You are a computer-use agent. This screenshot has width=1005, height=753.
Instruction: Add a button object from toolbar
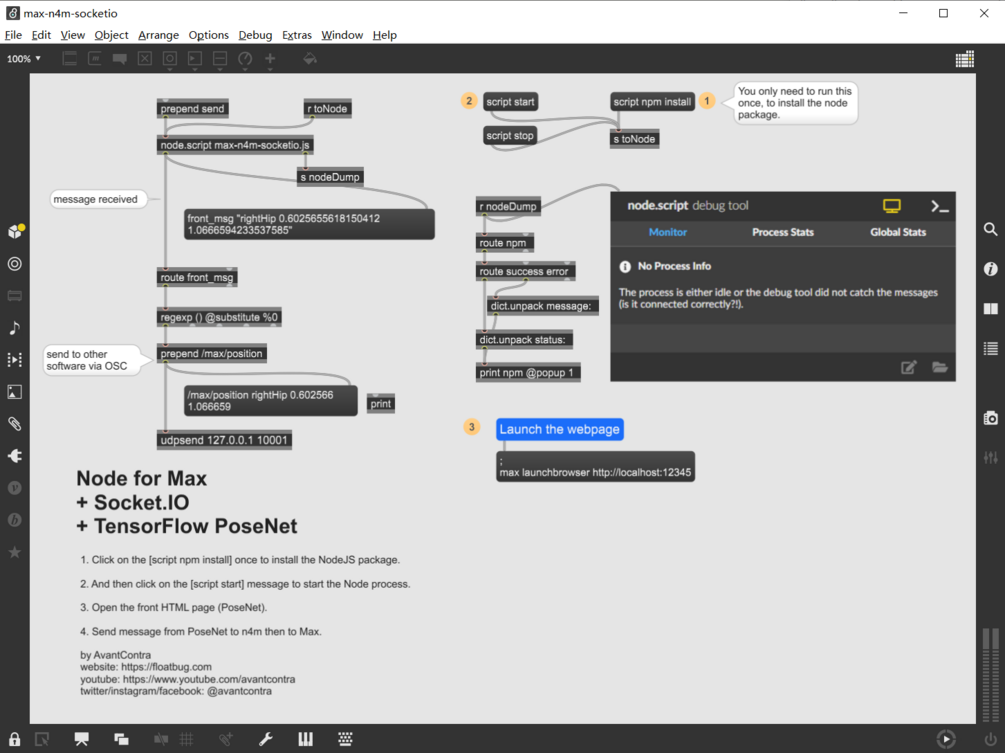(x=170, y=59)
